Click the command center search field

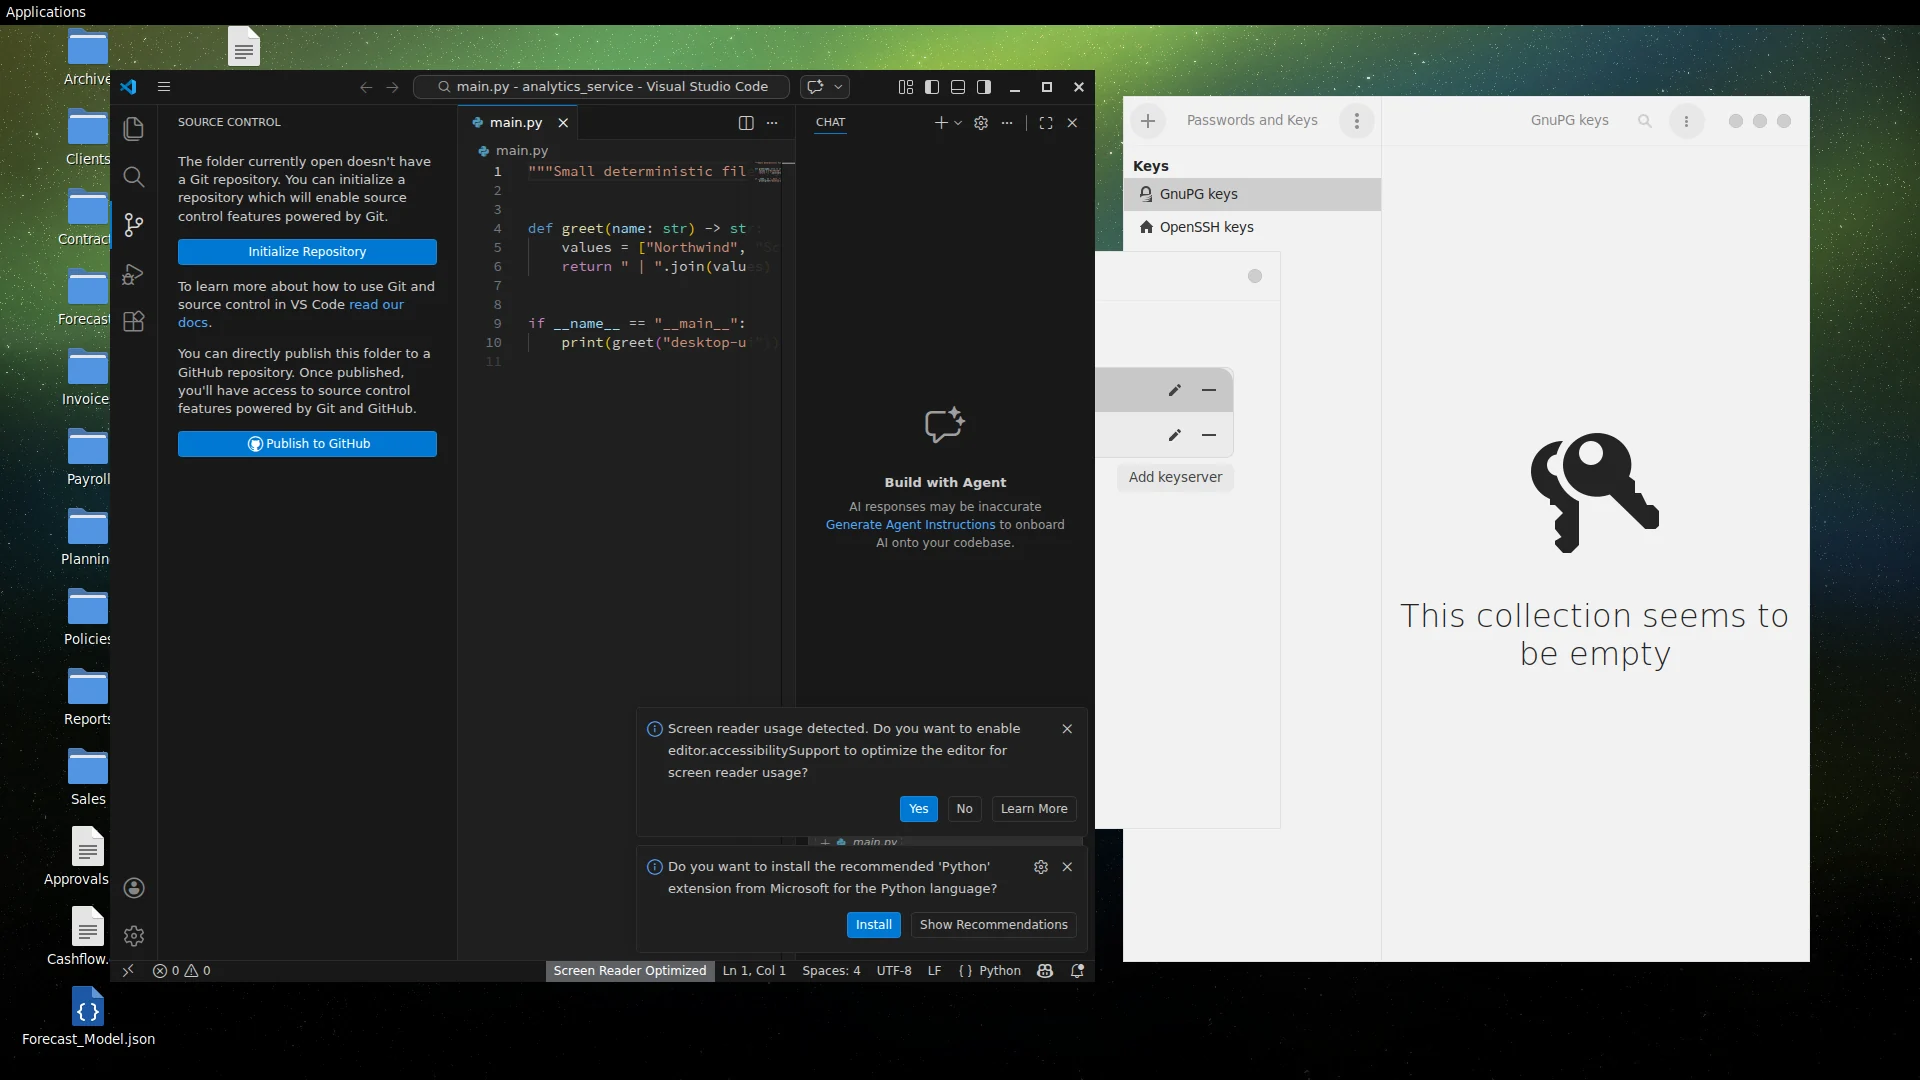[602, 87]
